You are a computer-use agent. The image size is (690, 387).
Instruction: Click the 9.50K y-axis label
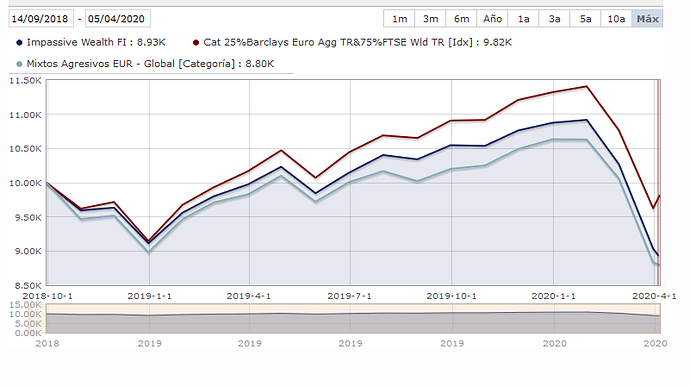[x=27, y=217]
